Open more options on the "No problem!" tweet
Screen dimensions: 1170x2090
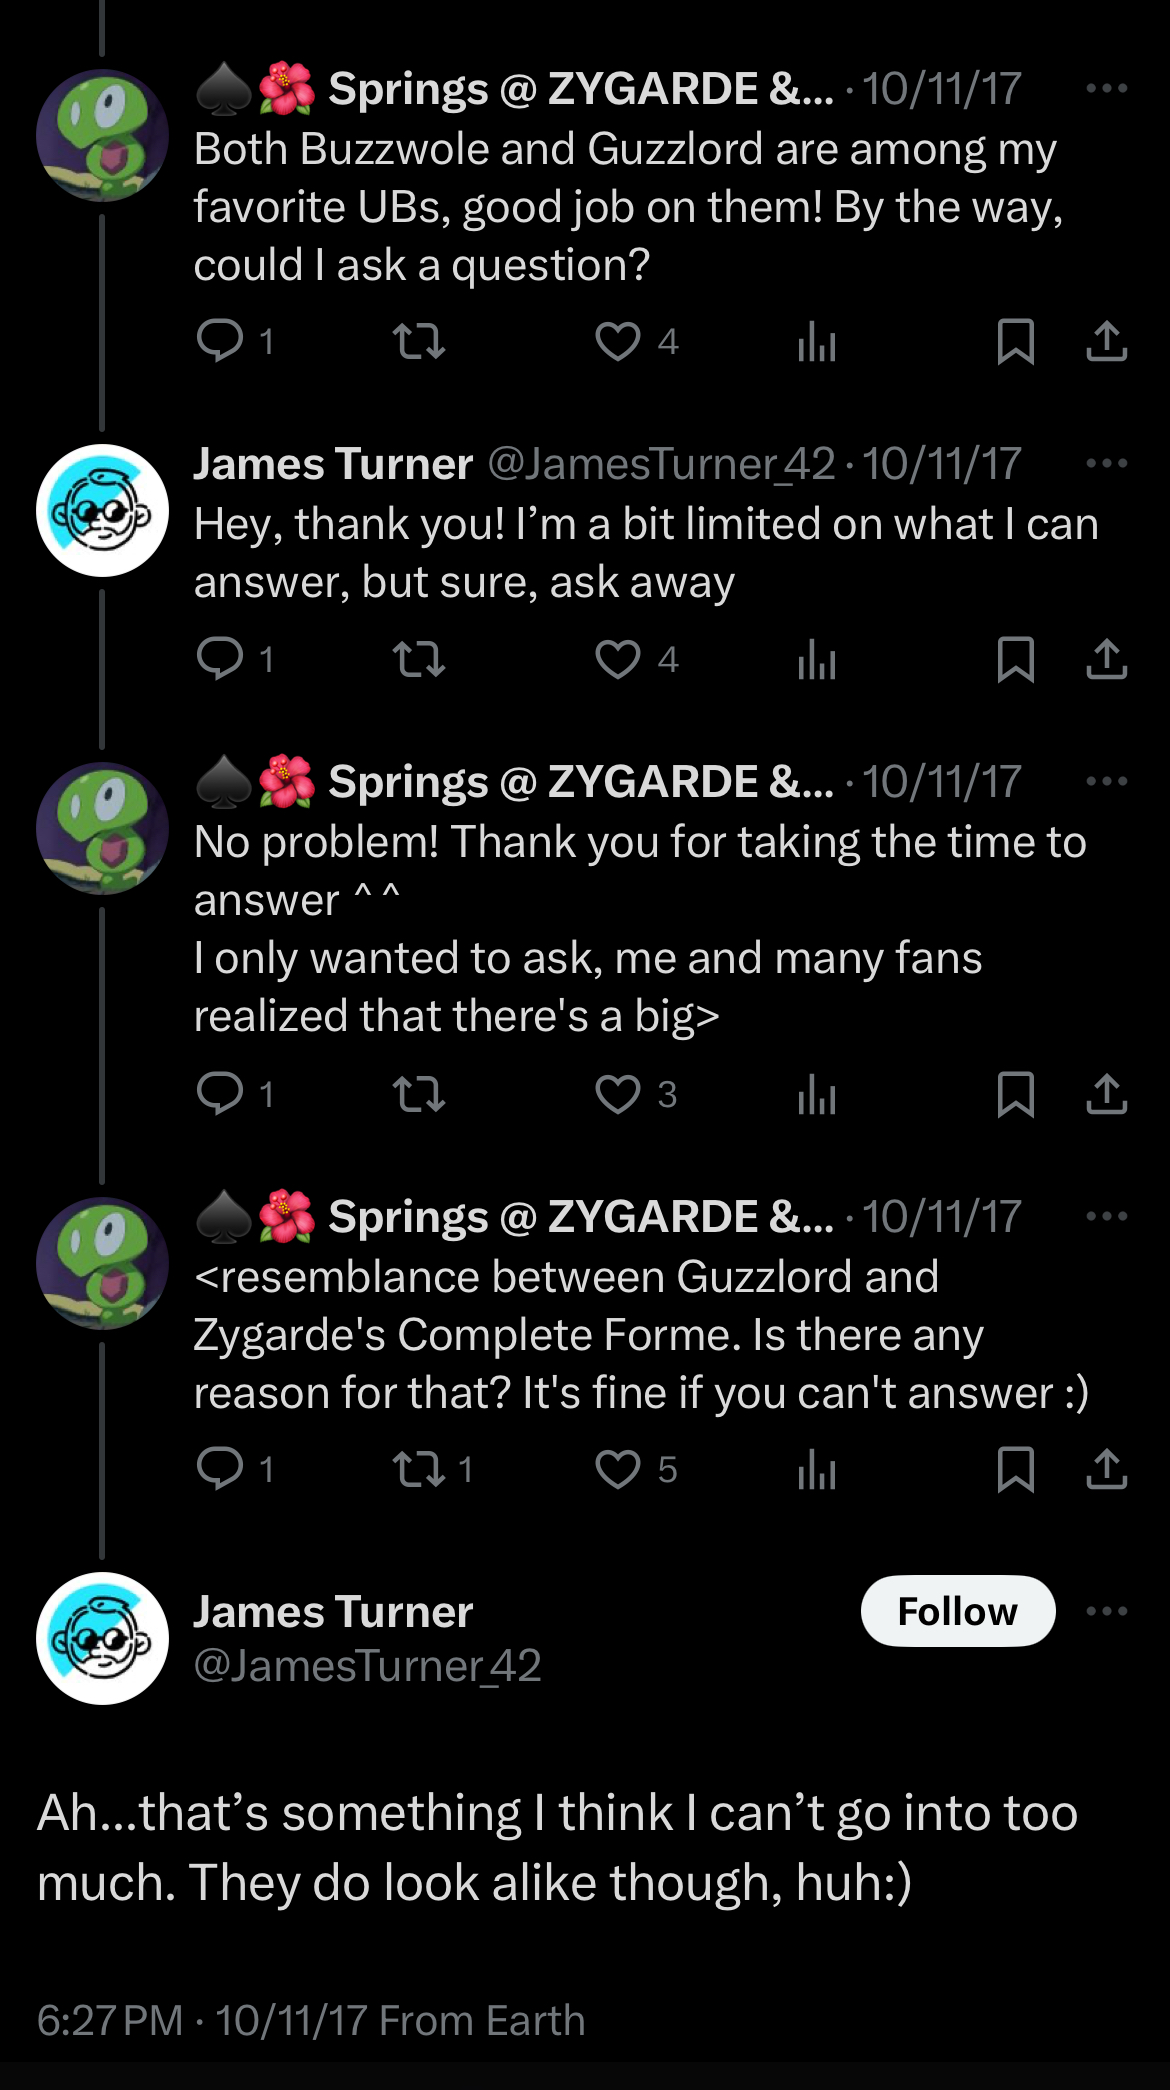(1106, 781)
